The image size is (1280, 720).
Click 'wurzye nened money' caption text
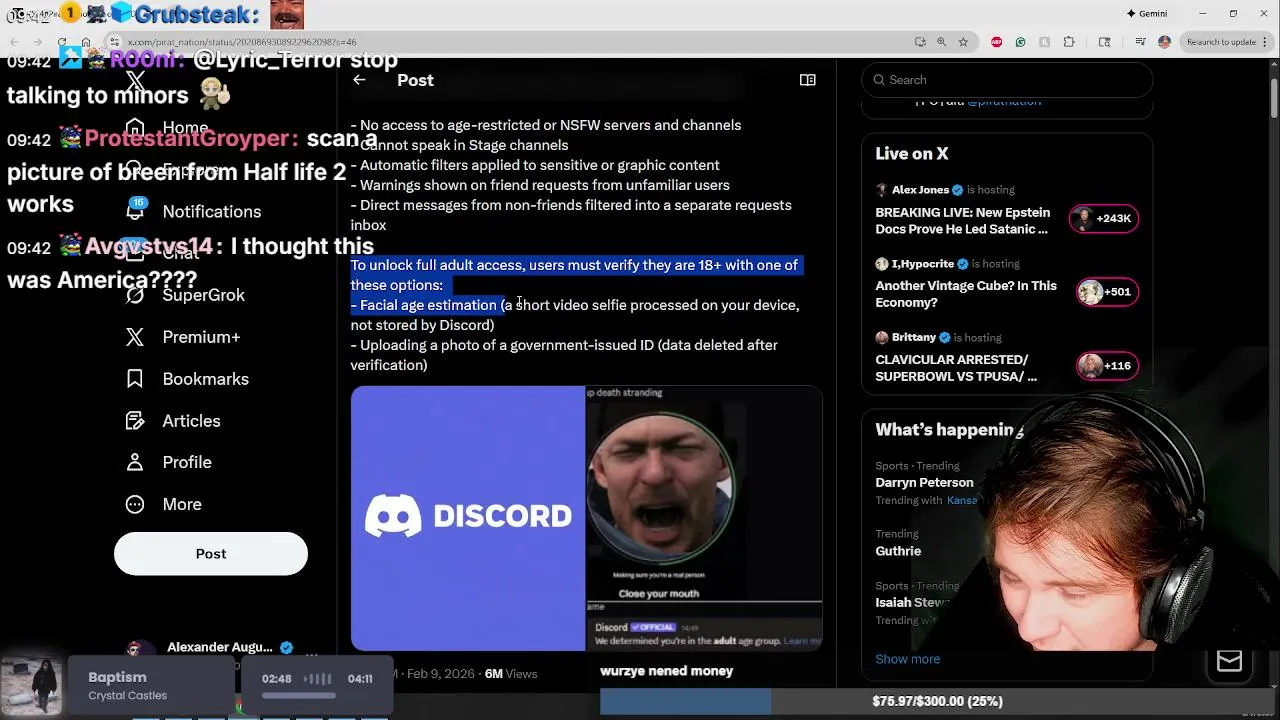pyautogui.click(x=666, y=671)
